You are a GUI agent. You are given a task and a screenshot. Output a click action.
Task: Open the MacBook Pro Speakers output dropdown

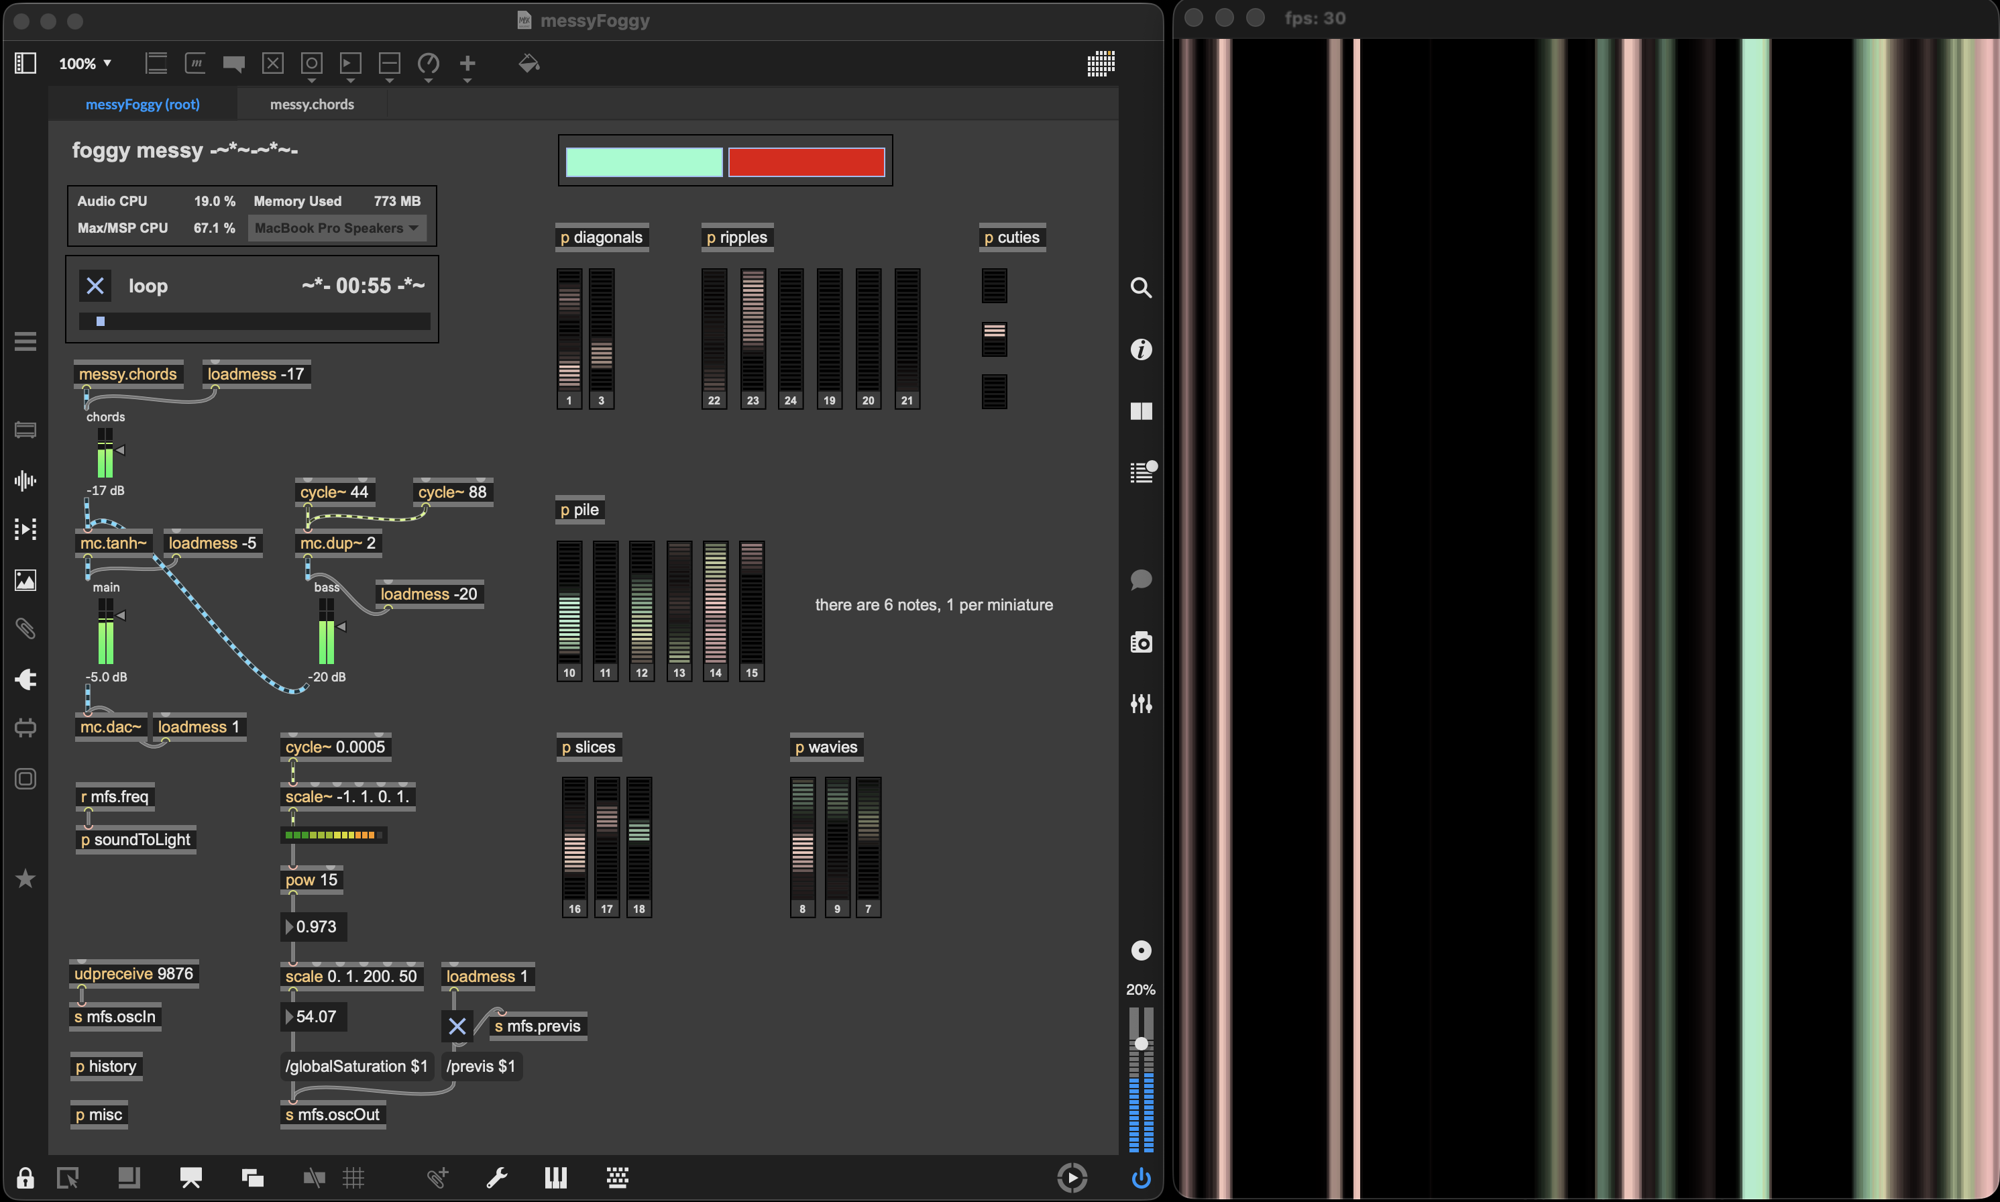[x=337, y=228]
